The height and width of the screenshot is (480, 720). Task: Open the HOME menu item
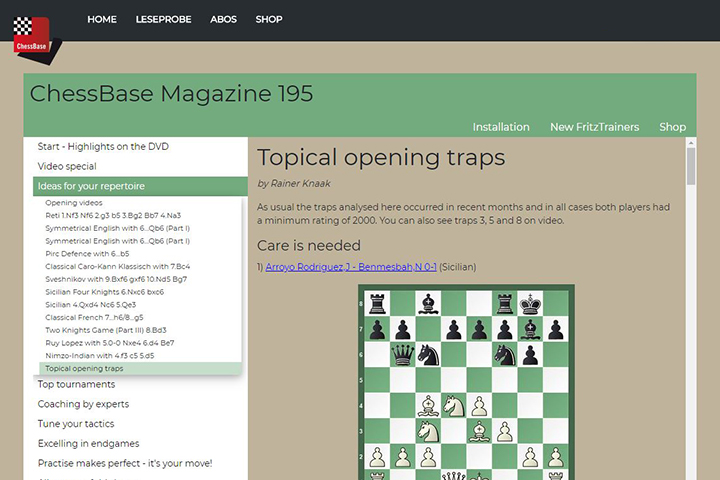[x=102, y=19]
